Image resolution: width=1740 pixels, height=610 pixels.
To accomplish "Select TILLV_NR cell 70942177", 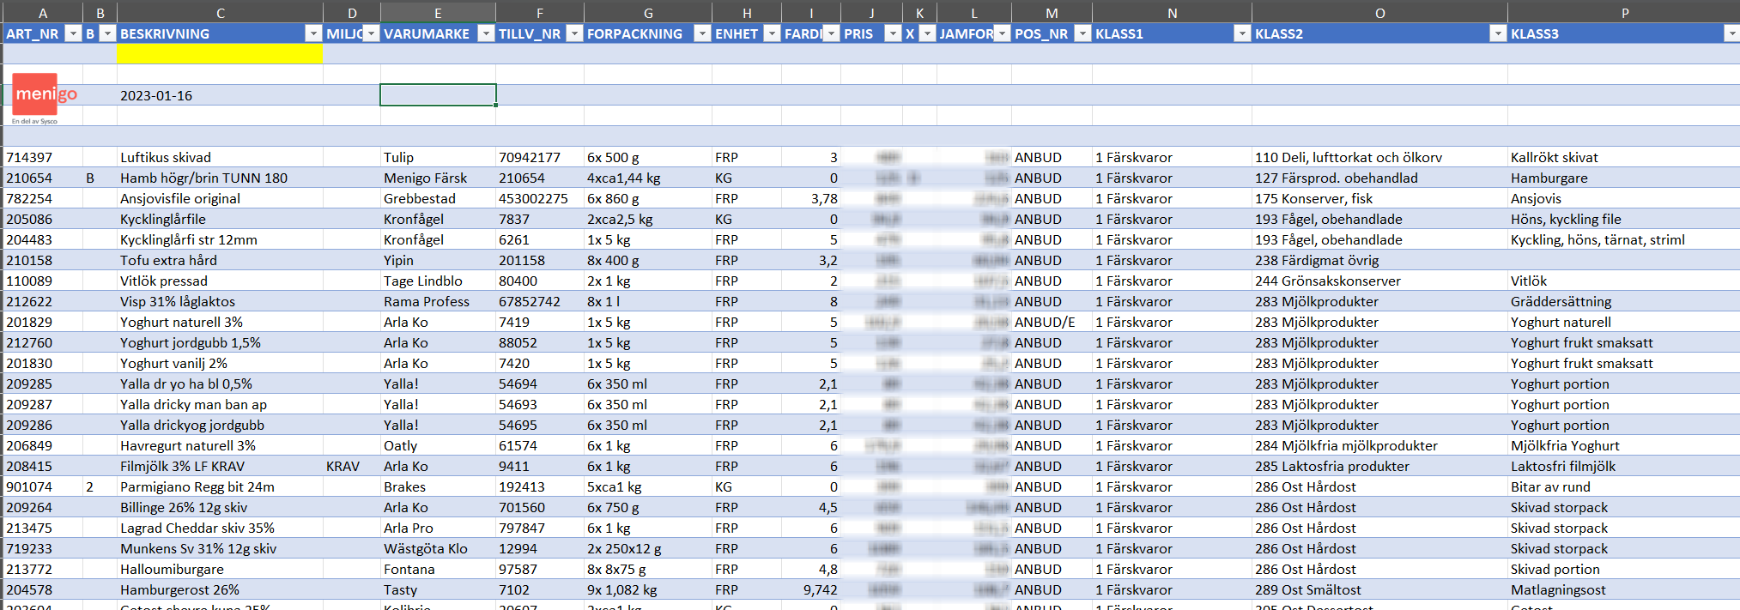I will (x=540, y=157).
